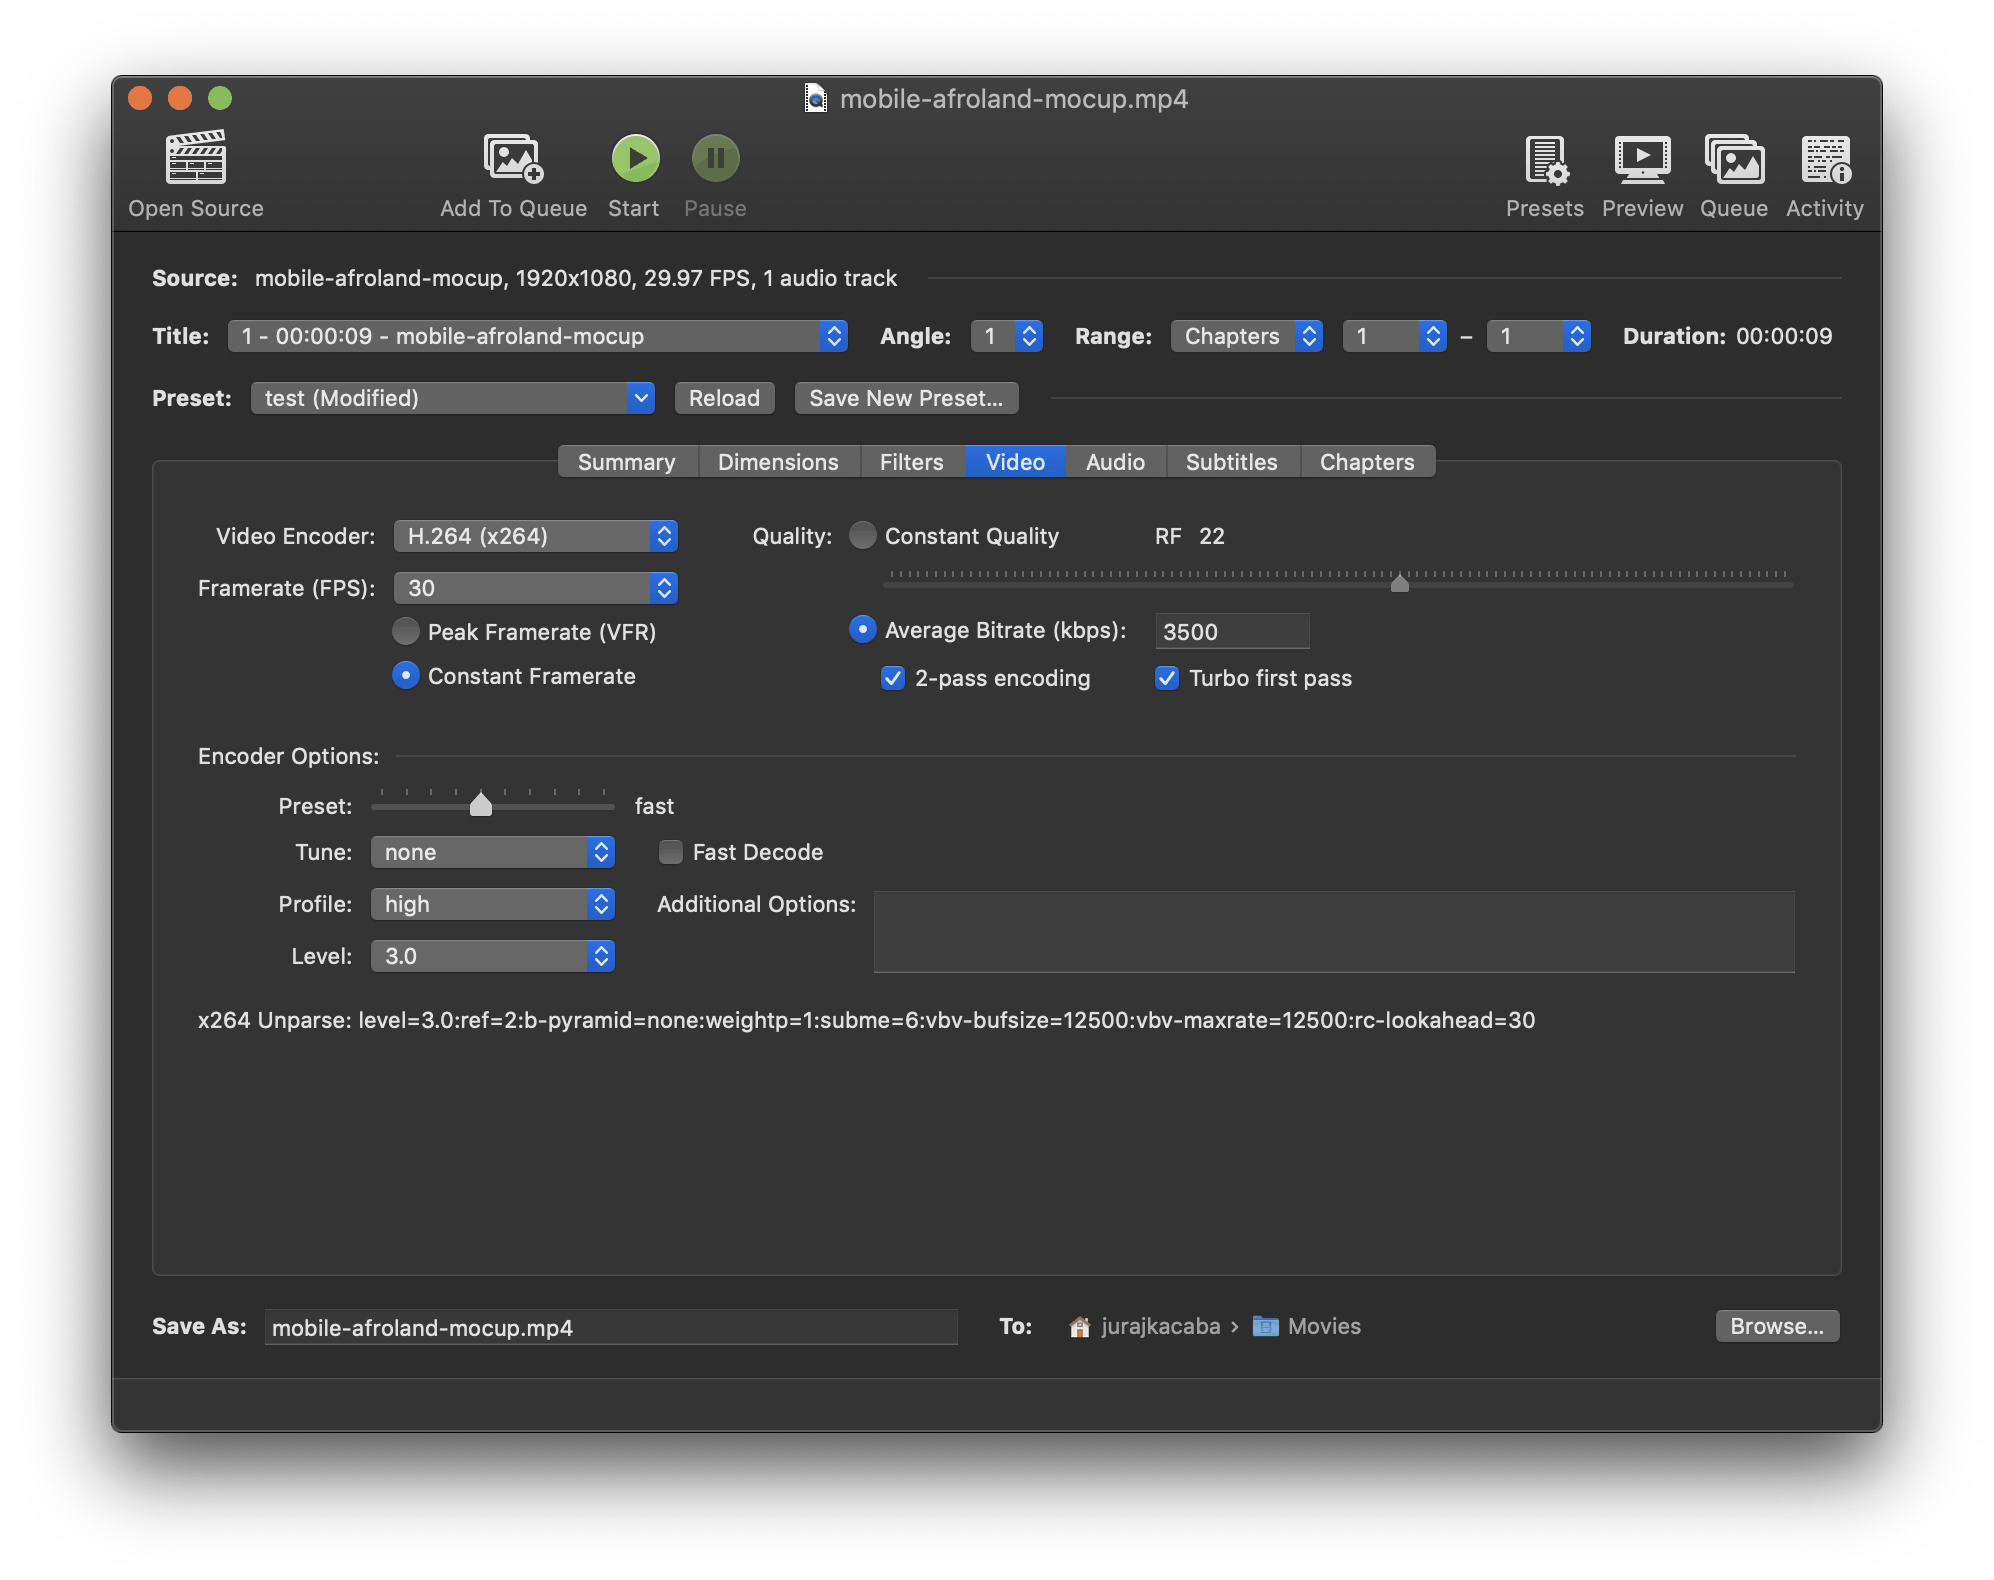Click the encoder Preset speed slider handle
The image size is (1994, 1580).
pos(481,804)
